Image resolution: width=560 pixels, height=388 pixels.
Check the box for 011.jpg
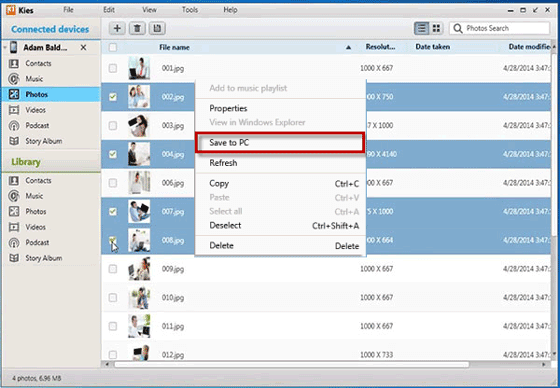point(113,326)
